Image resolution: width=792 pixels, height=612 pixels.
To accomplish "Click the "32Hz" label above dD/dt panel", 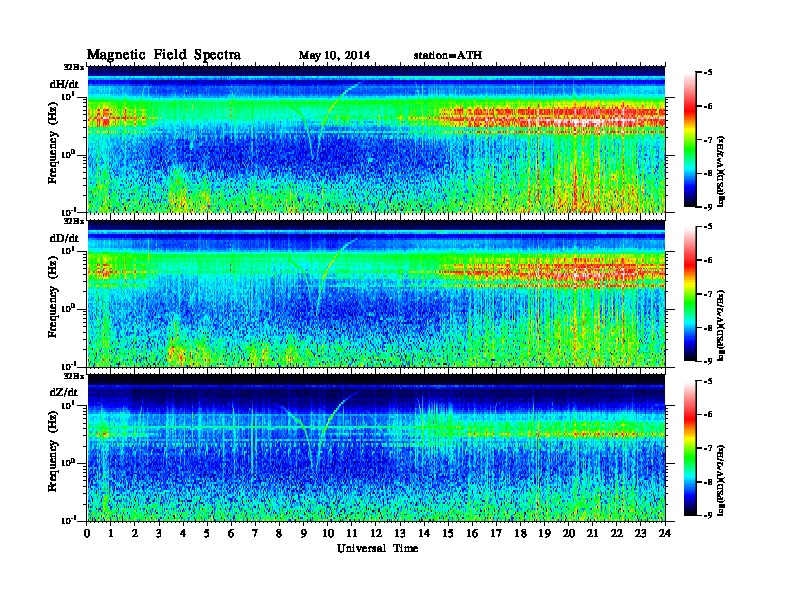I will 74,221.
